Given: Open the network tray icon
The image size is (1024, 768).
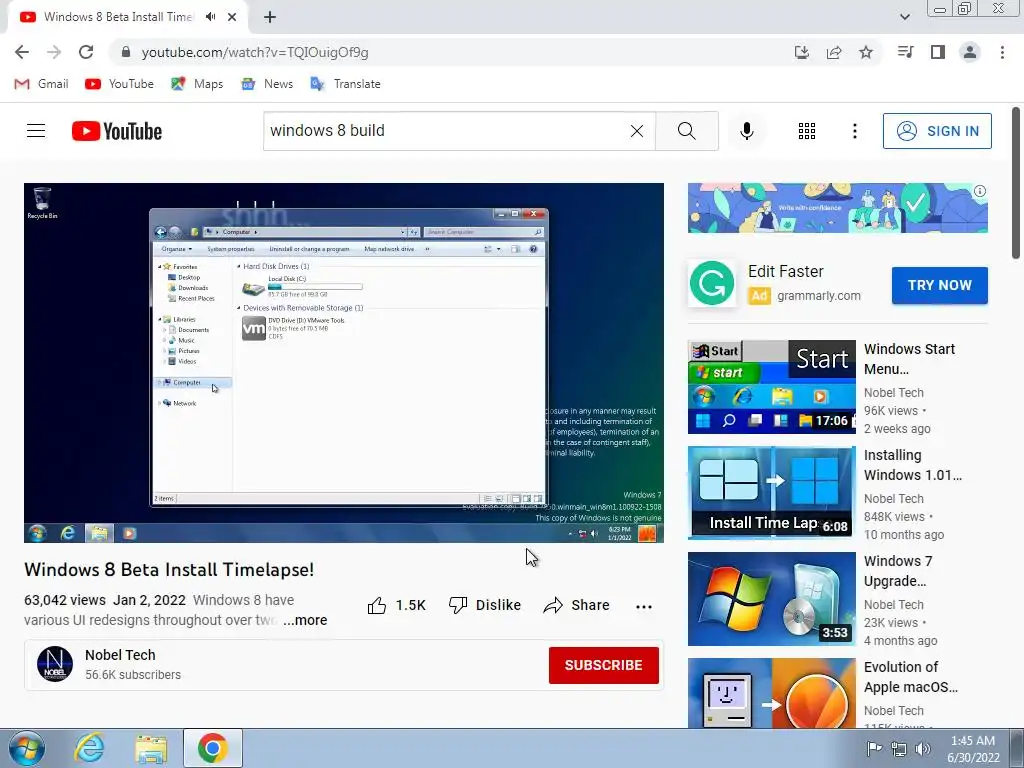Looking at the screenshot, I should (899, 749).
